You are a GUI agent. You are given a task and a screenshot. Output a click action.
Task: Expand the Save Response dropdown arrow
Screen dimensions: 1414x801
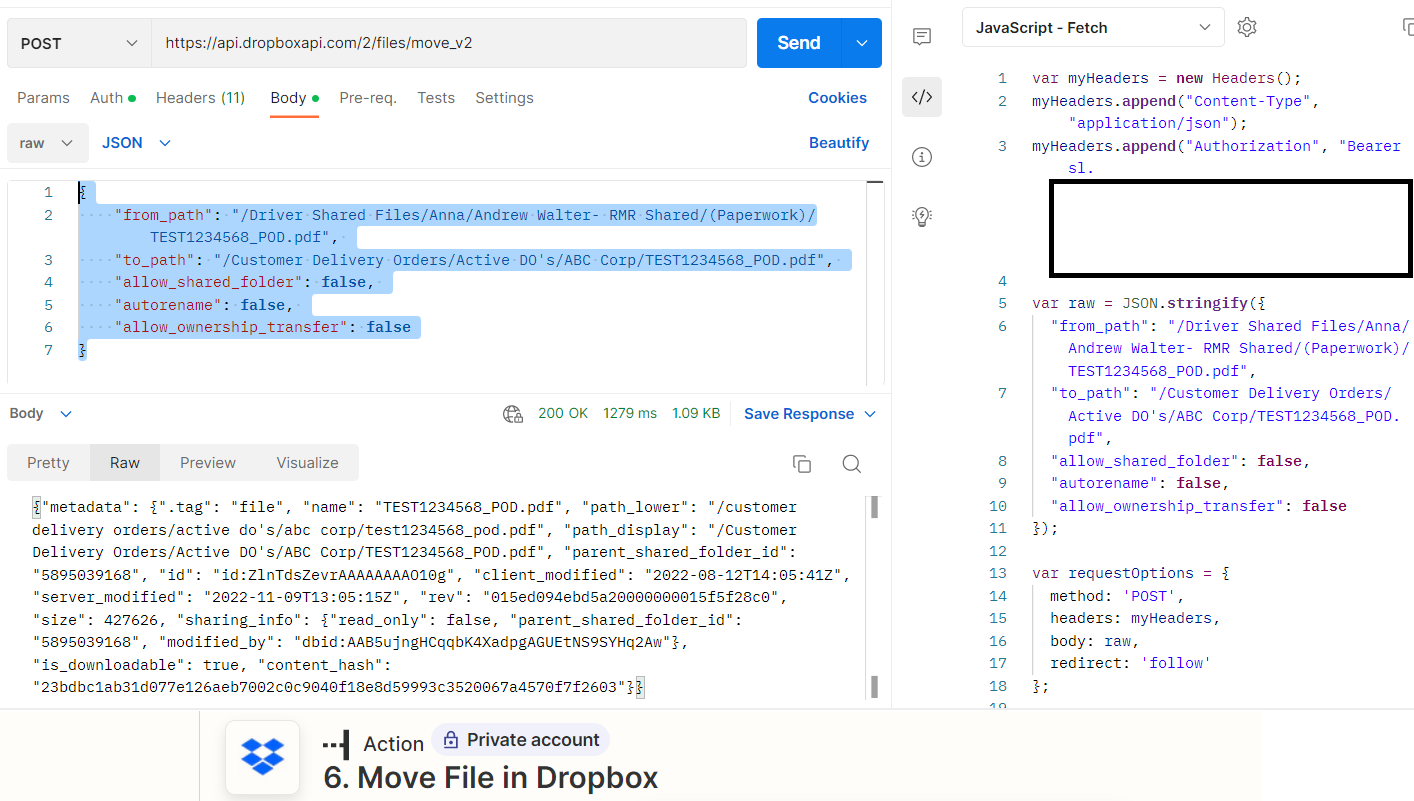click(x=870, y=414)
